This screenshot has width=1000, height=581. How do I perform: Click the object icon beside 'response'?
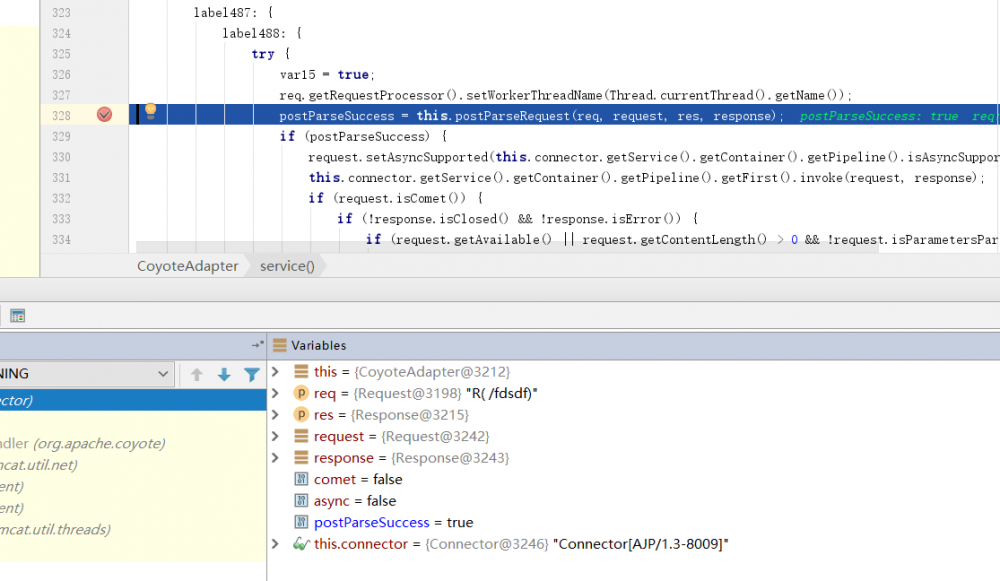[301, 457]
